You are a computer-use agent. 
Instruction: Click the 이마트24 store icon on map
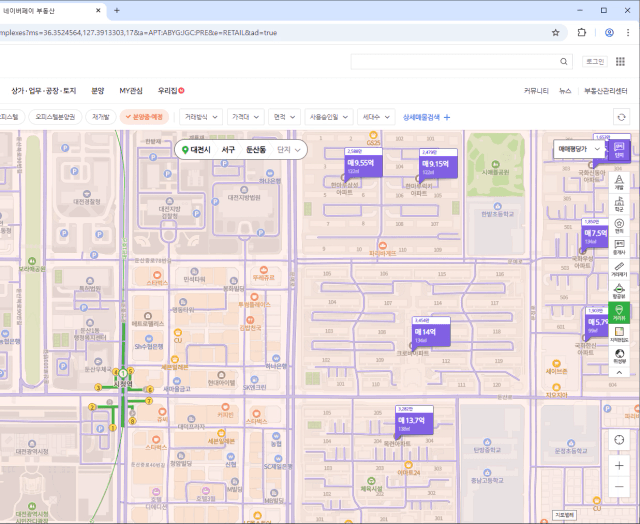[408, 465]
